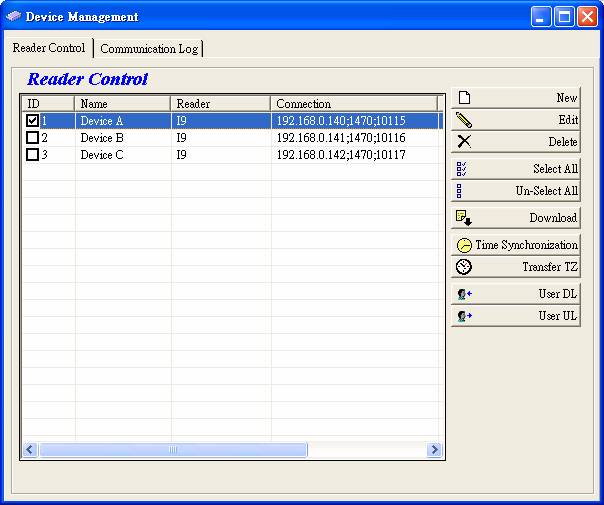This screenshot has width=604, height=505.
Task: Click the New blank page icon
Action: click(x=464, y=98)
